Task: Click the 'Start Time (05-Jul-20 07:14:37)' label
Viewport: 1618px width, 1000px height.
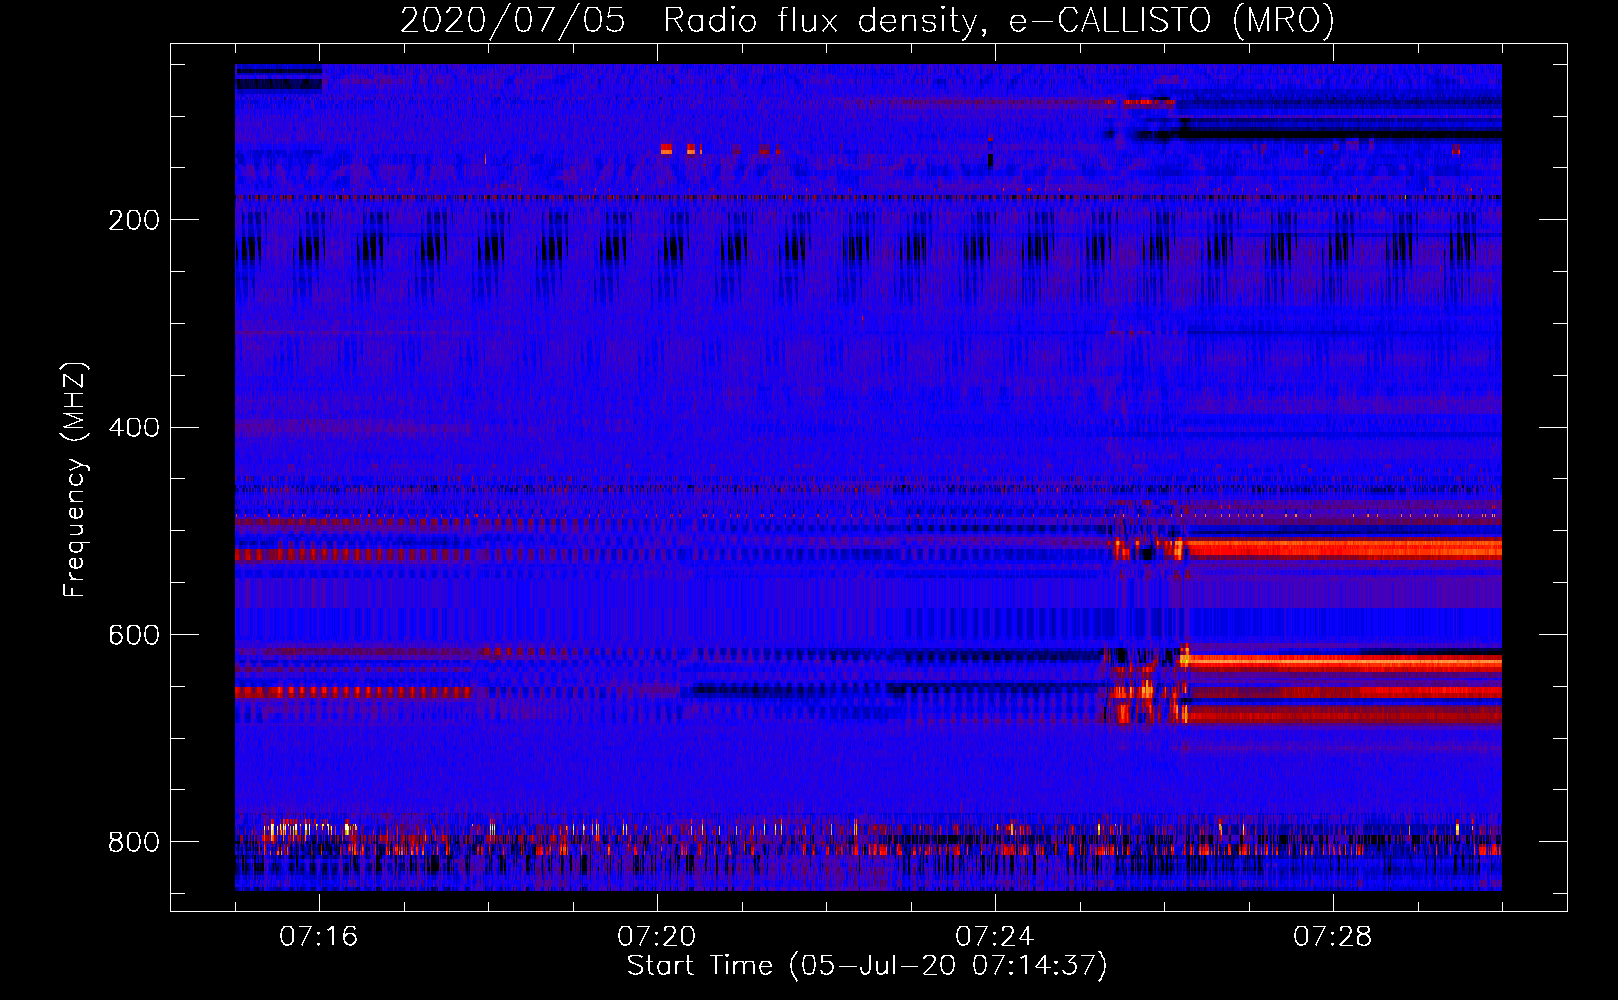Action: click(x=868, y=966)
